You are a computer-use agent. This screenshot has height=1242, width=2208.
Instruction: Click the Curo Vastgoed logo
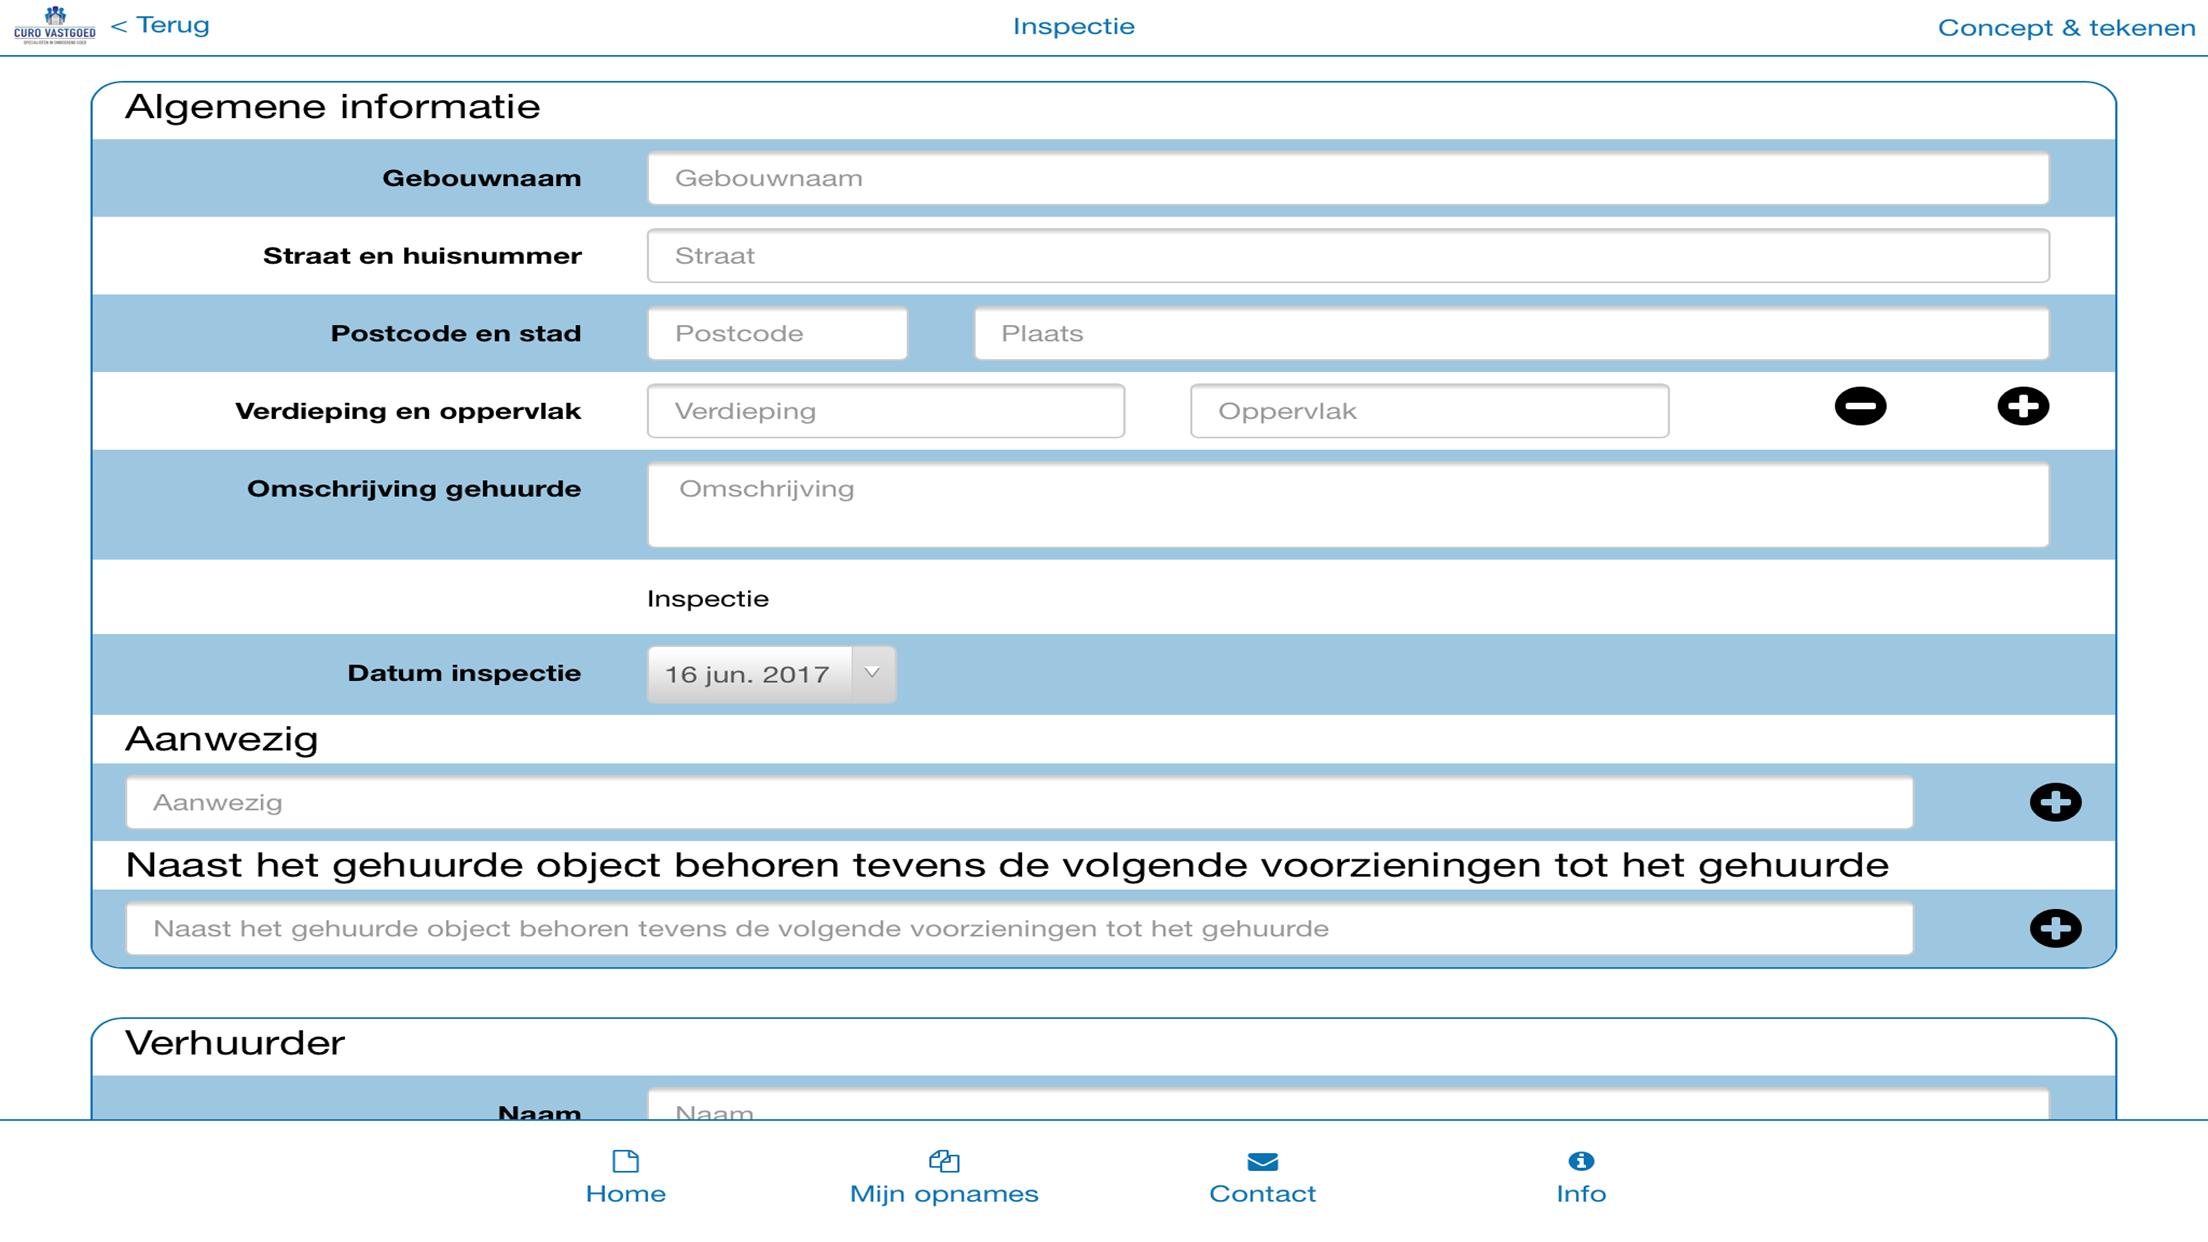point(55,25)
